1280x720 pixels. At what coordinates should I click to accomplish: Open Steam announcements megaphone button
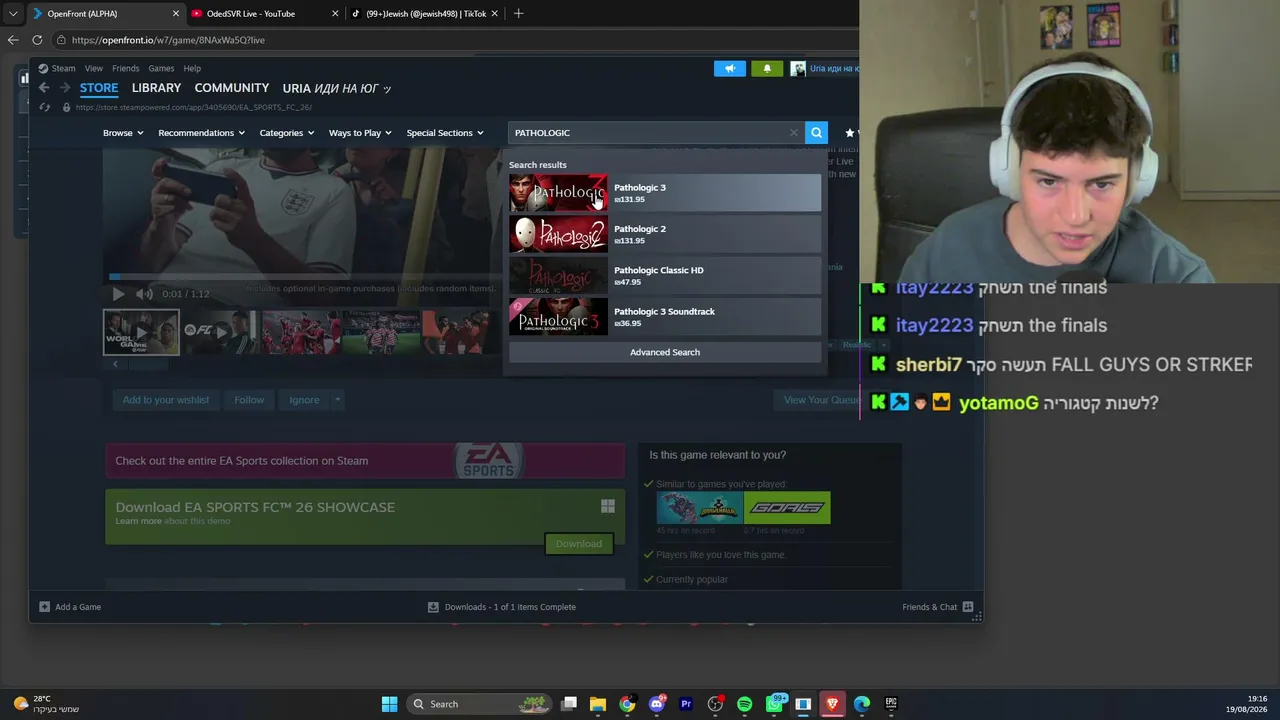(730, 68)
